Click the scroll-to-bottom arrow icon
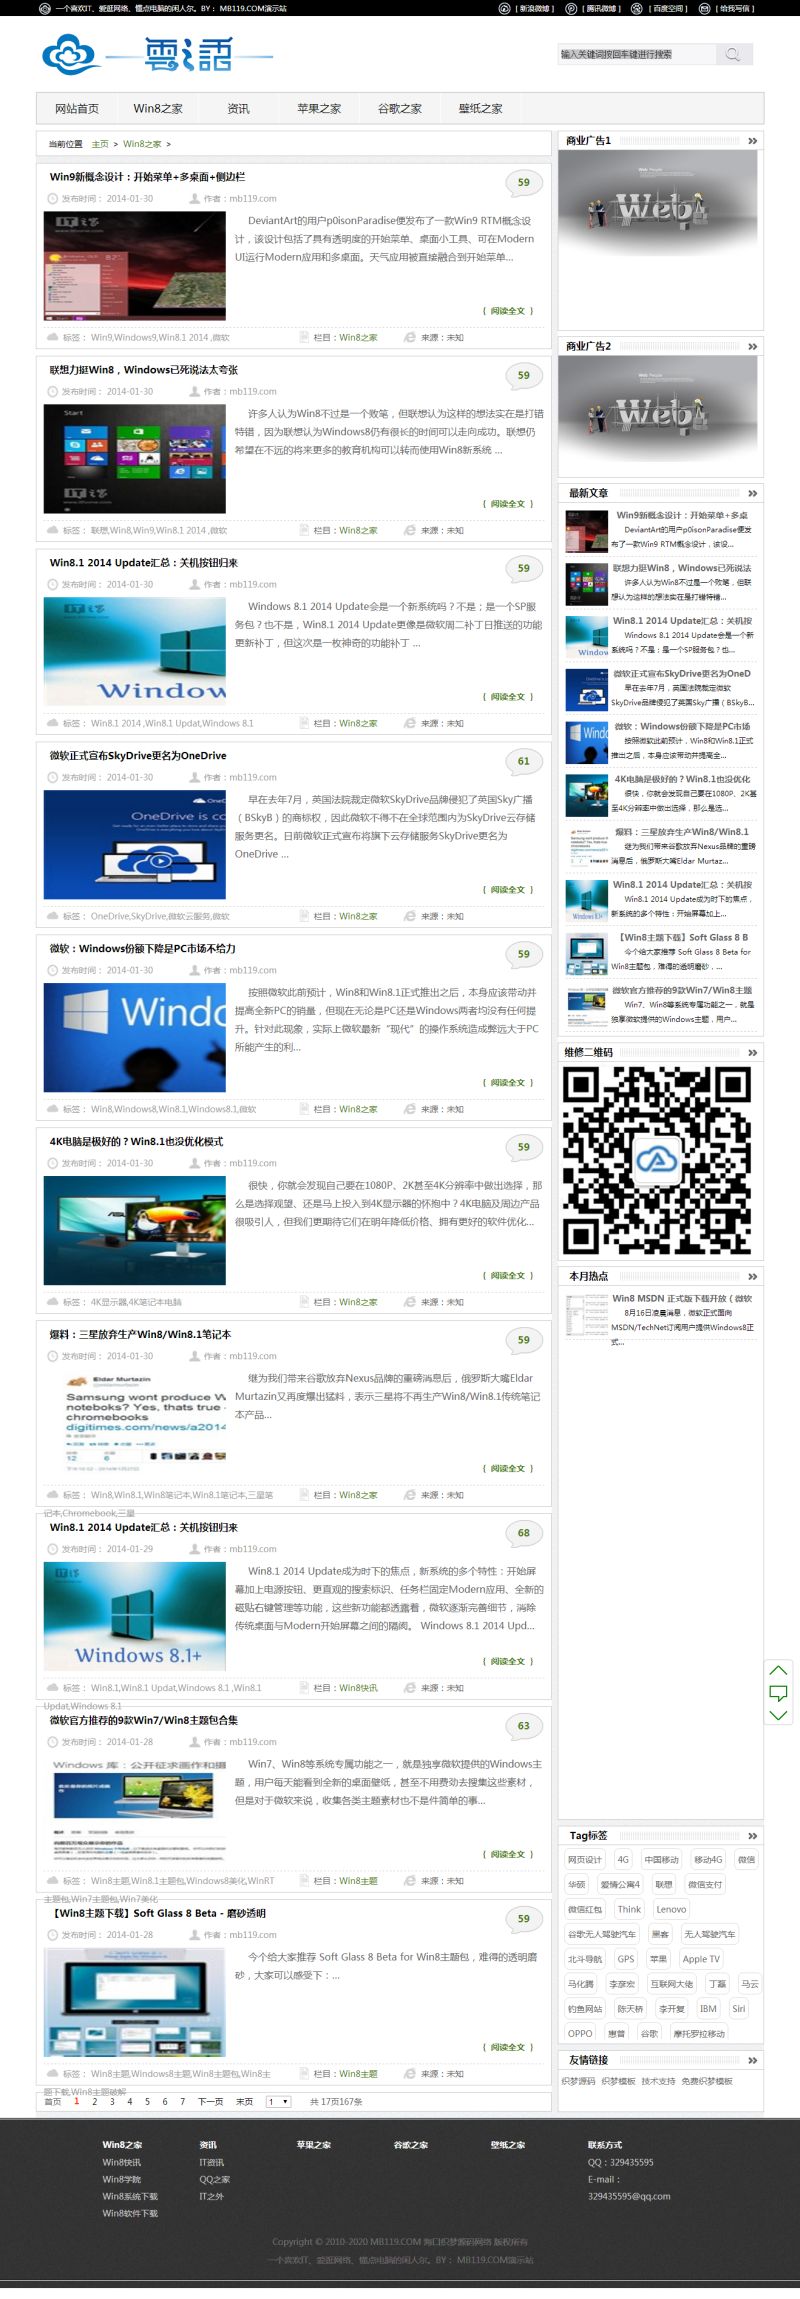 (x=778, y=1714)
